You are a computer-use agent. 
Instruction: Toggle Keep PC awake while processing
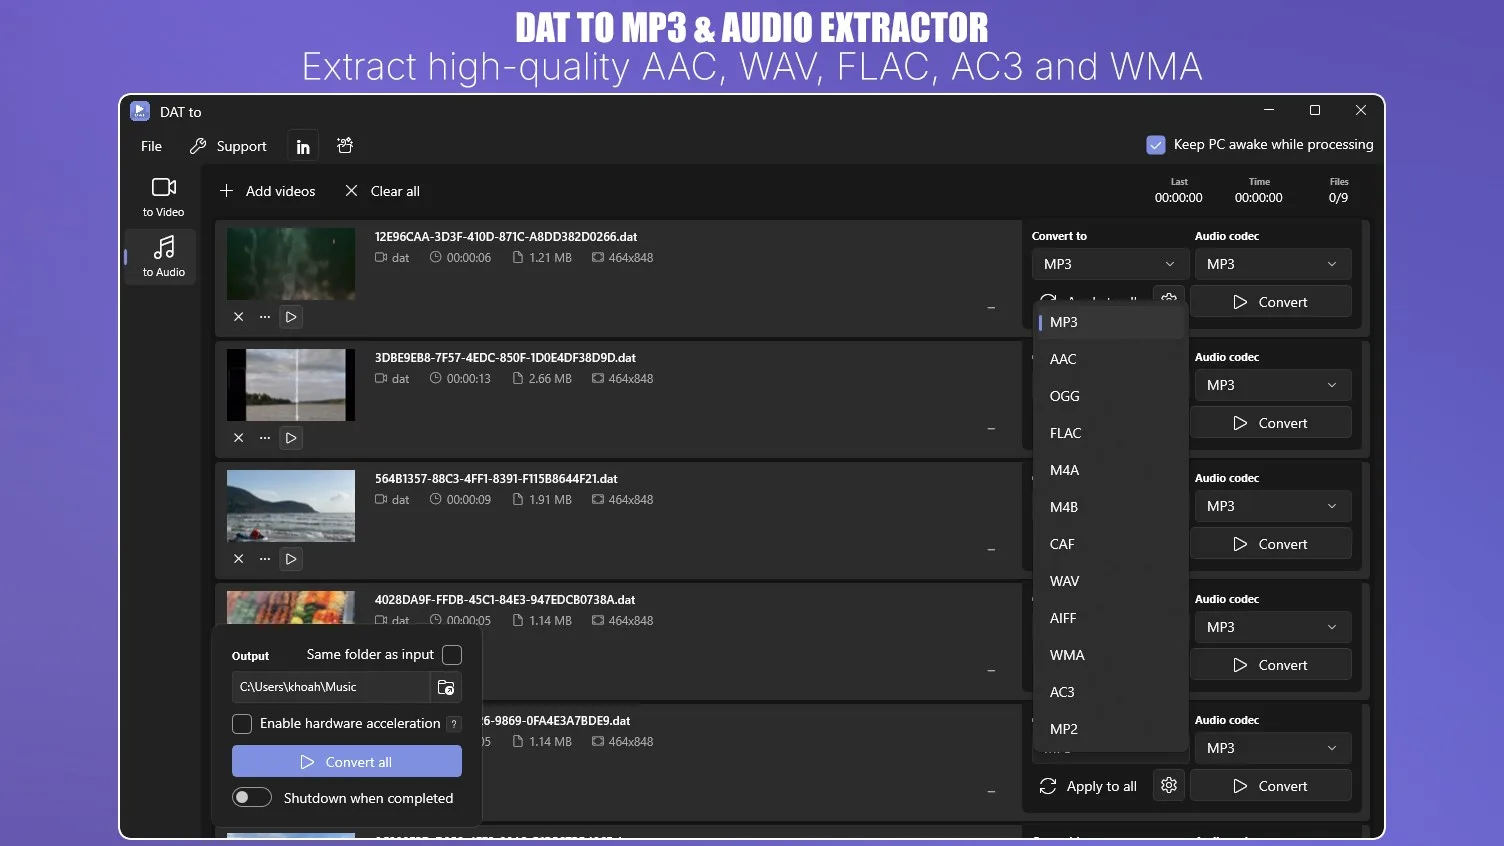[x=1156, y=145]
